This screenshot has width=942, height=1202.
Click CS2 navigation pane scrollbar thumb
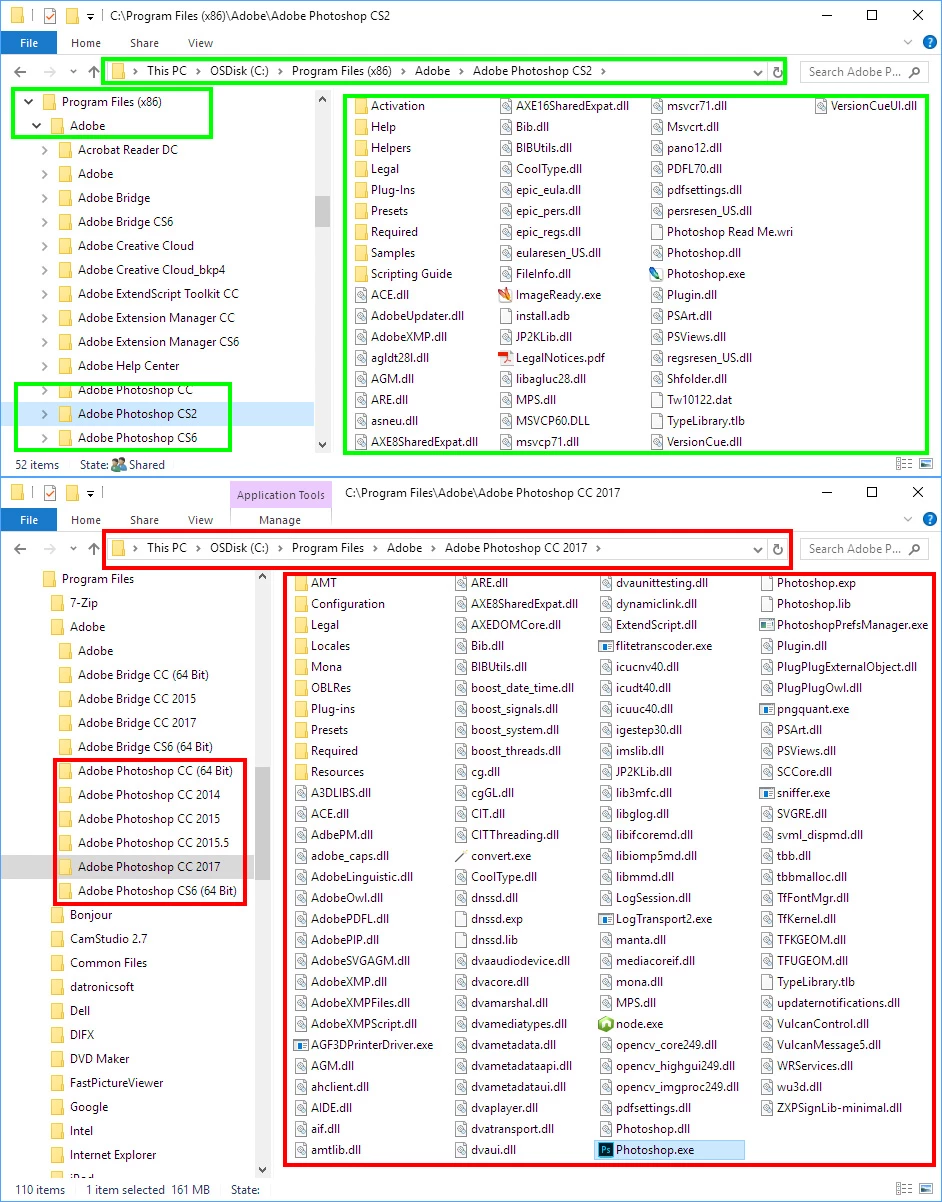[322, 211]
